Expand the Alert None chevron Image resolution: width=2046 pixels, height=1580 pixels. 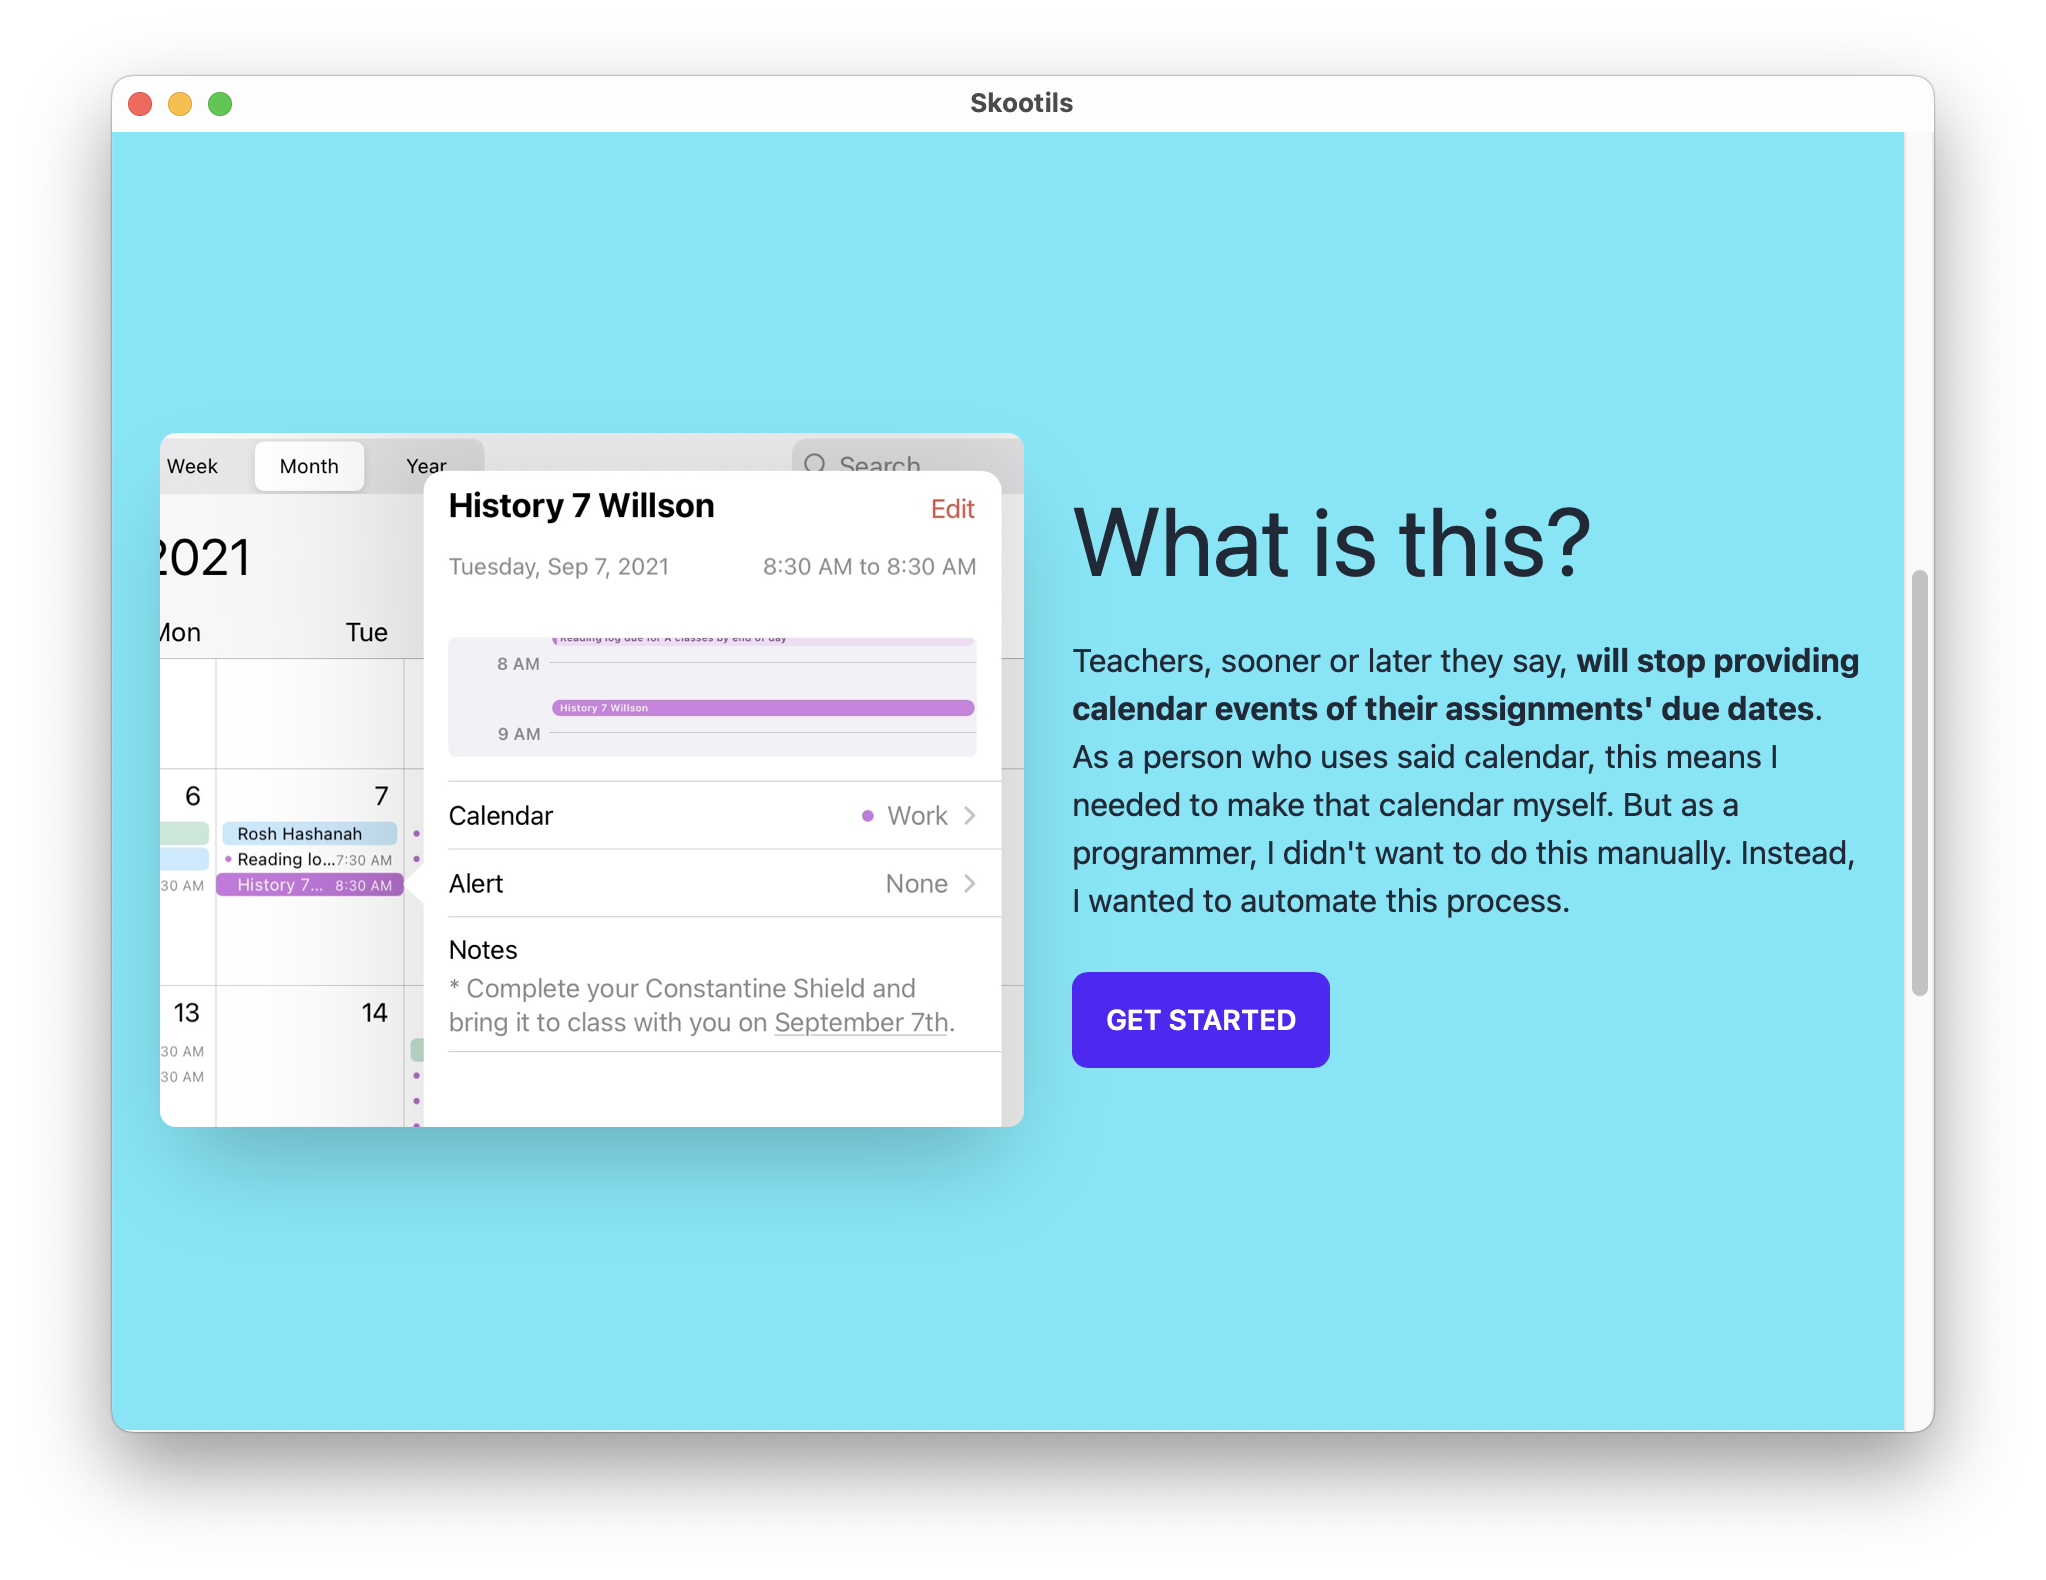[970, 884]
